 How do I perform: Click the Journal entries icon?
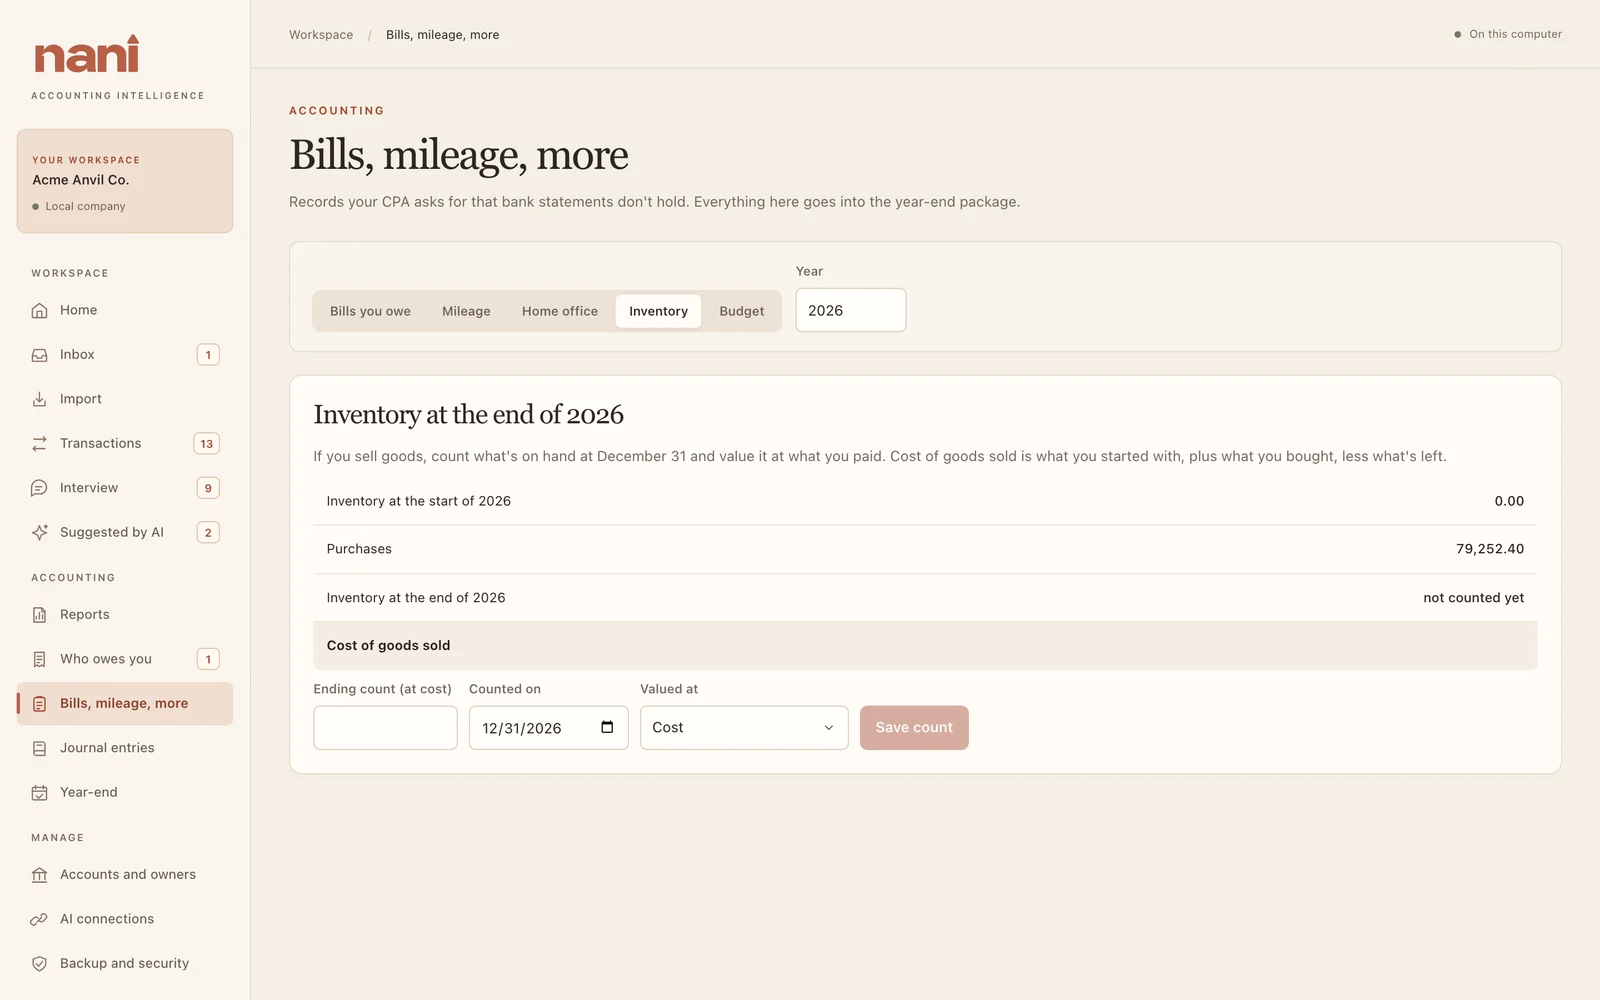39,748
